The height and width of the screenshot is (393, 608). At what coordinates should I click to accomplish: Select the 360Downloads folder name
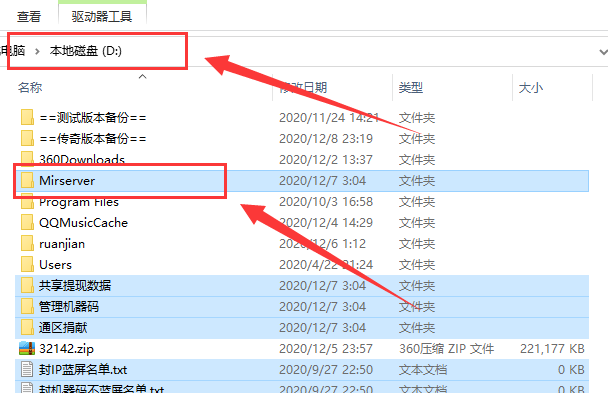[x=82, y=159]
